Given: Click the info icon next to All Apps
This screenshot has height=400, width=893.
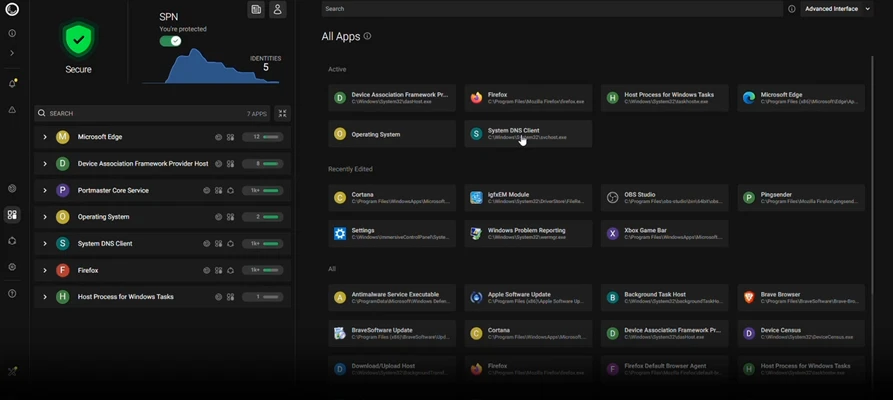Looking at the screenshot, I should point(367,36).
